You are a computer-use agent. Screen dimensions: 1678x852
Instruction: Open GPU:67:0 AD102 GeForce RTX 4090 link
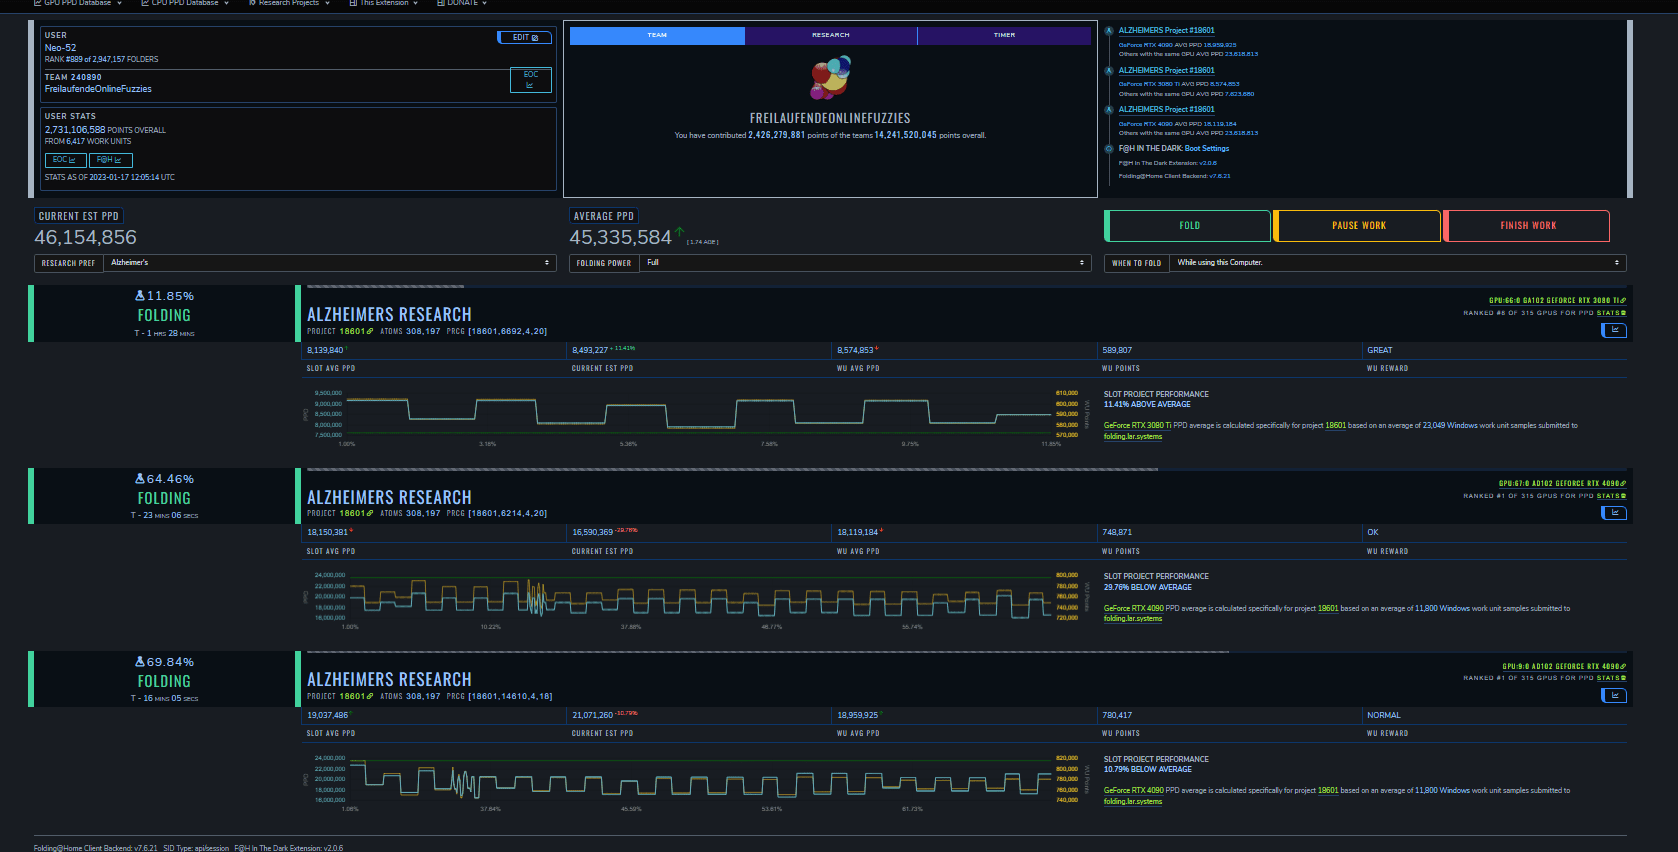pyautogui.click(x=1562, y=483)
